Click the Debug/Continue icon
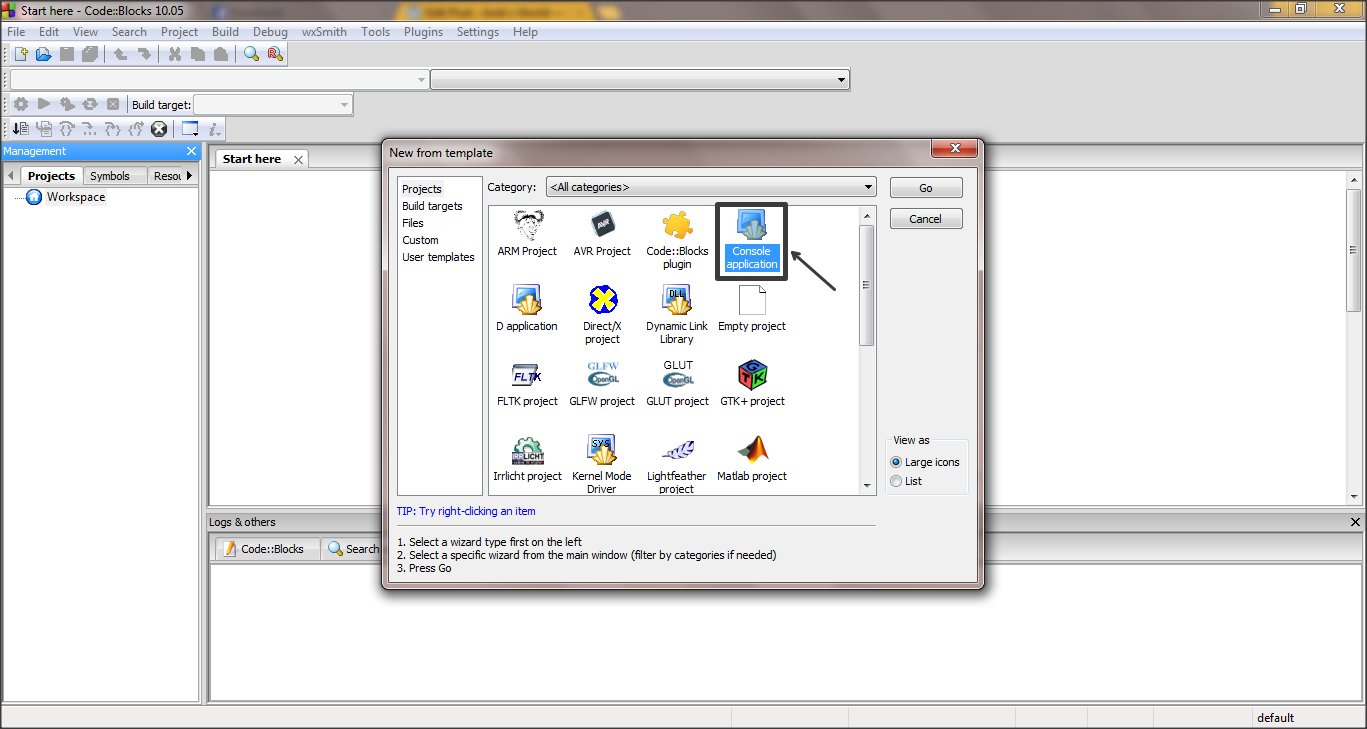Screen dimensions: 1367x729 21,129
